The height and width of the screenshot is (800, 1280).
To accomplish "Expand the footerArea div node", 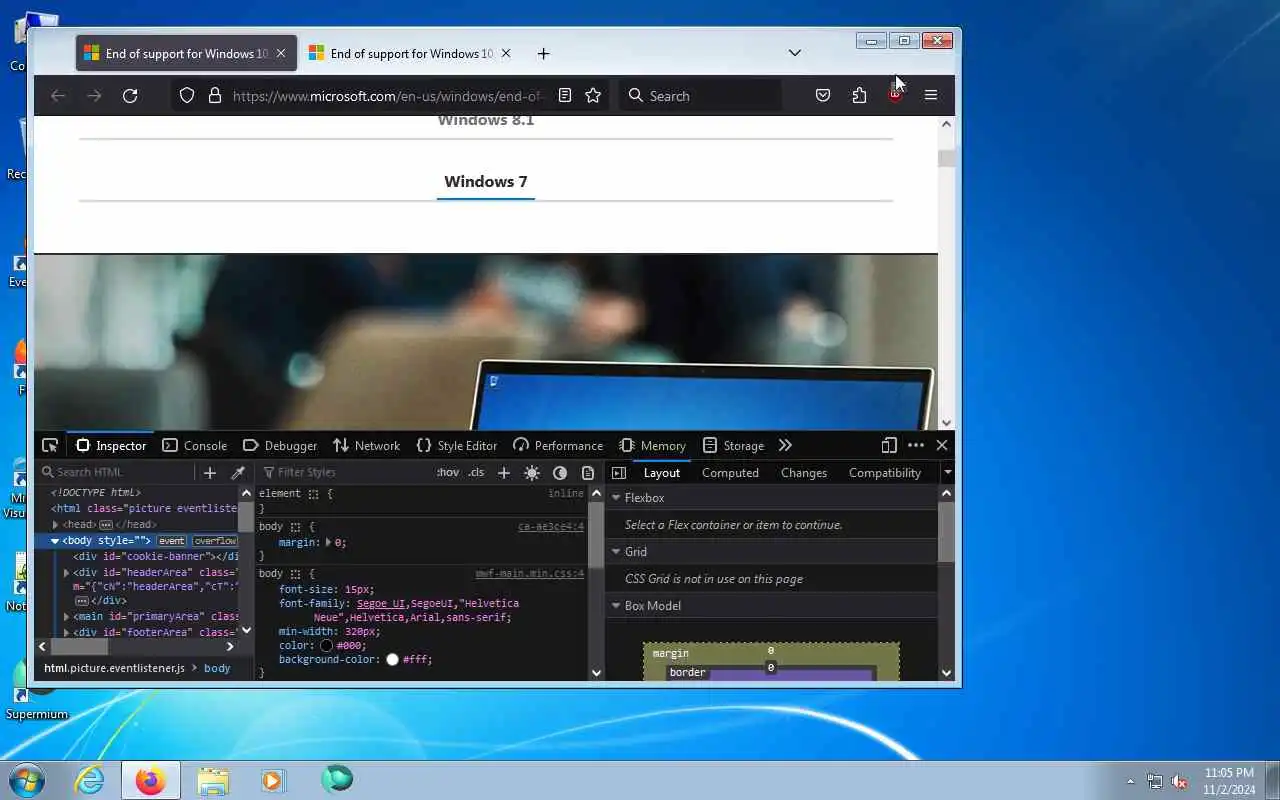I will [x=66, y=632].
